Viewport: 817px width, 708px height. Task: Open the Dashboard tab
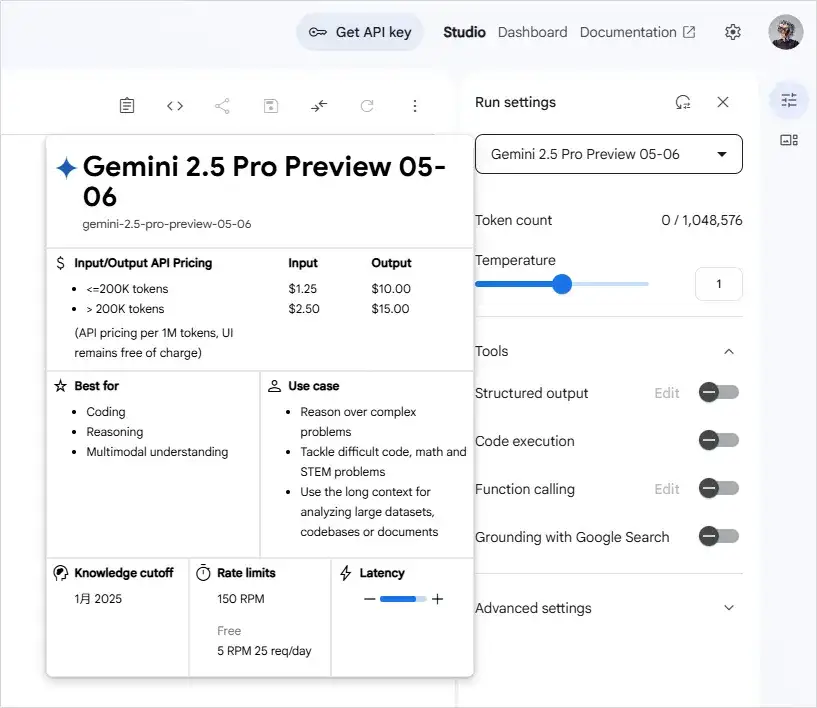coord(533,32)
